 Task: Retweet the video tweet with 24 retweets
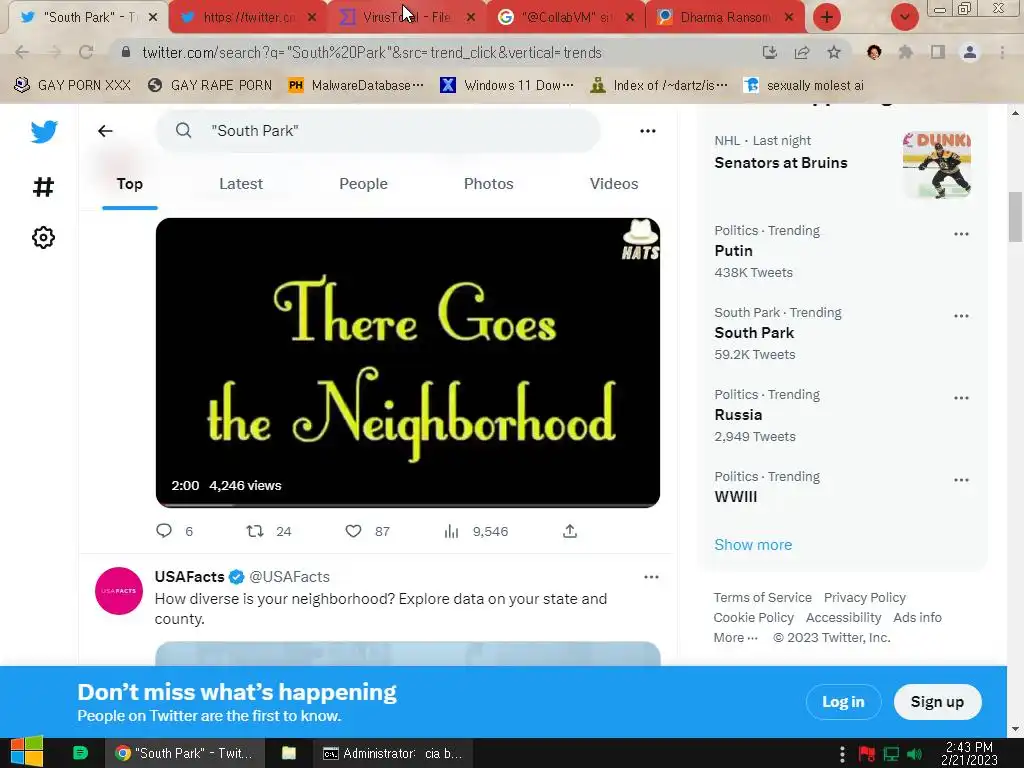click(255, 531)
